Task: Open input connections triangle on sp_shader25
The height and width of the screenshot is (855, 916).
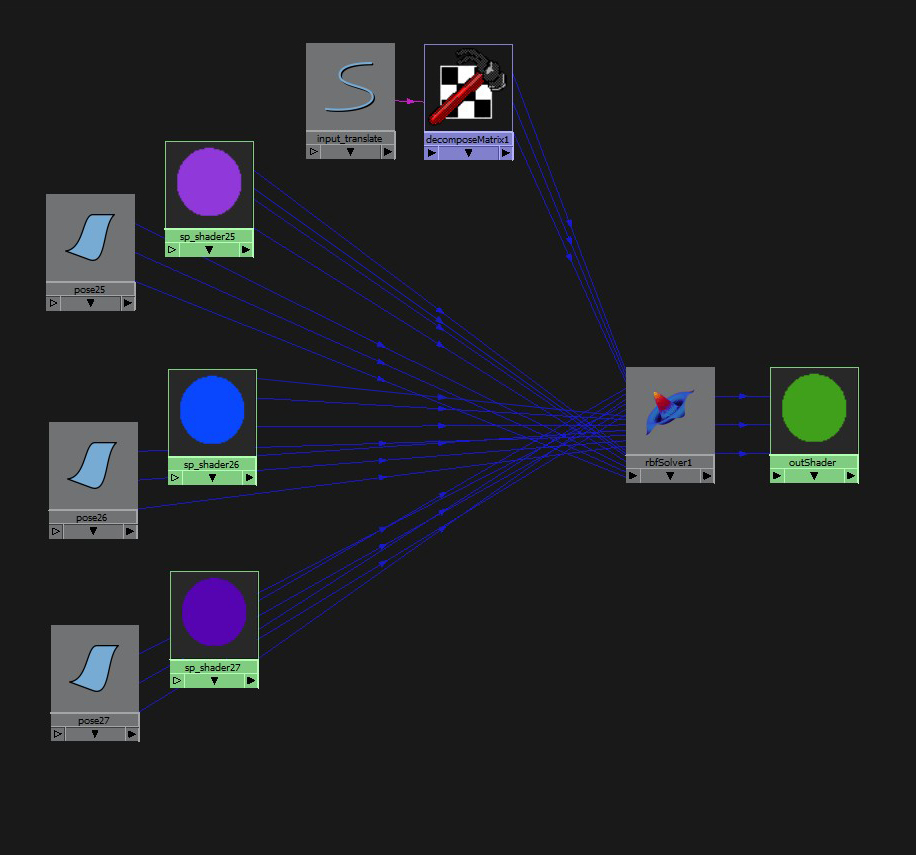Action: tap(172, 250)
